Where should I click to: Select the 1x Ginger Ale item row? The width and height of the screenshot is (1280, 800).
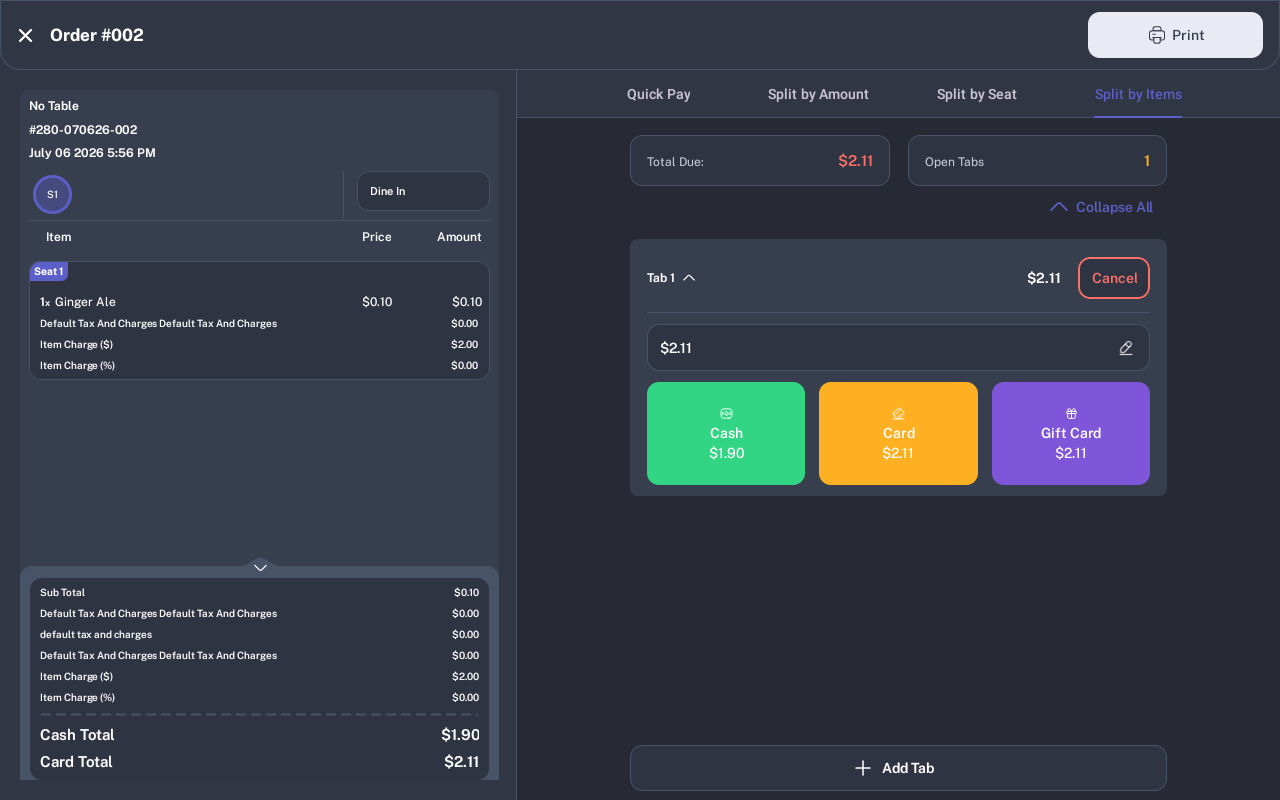pyautogui.click(x=260, y=302)
